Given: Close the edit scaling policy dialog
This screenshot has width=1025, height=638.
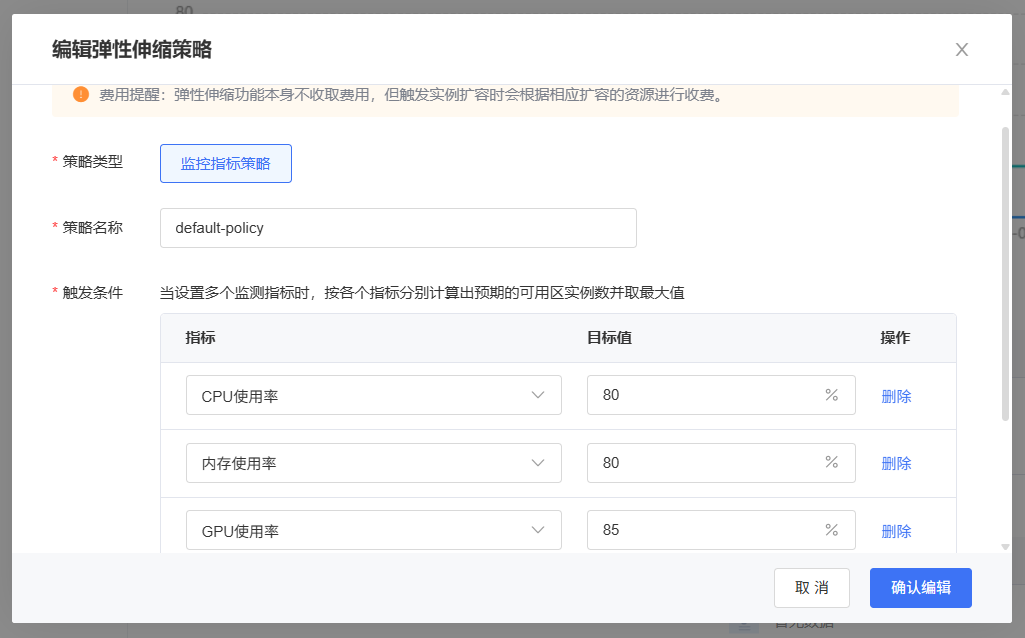Looking at the screenshot, I should coord(962,50).
